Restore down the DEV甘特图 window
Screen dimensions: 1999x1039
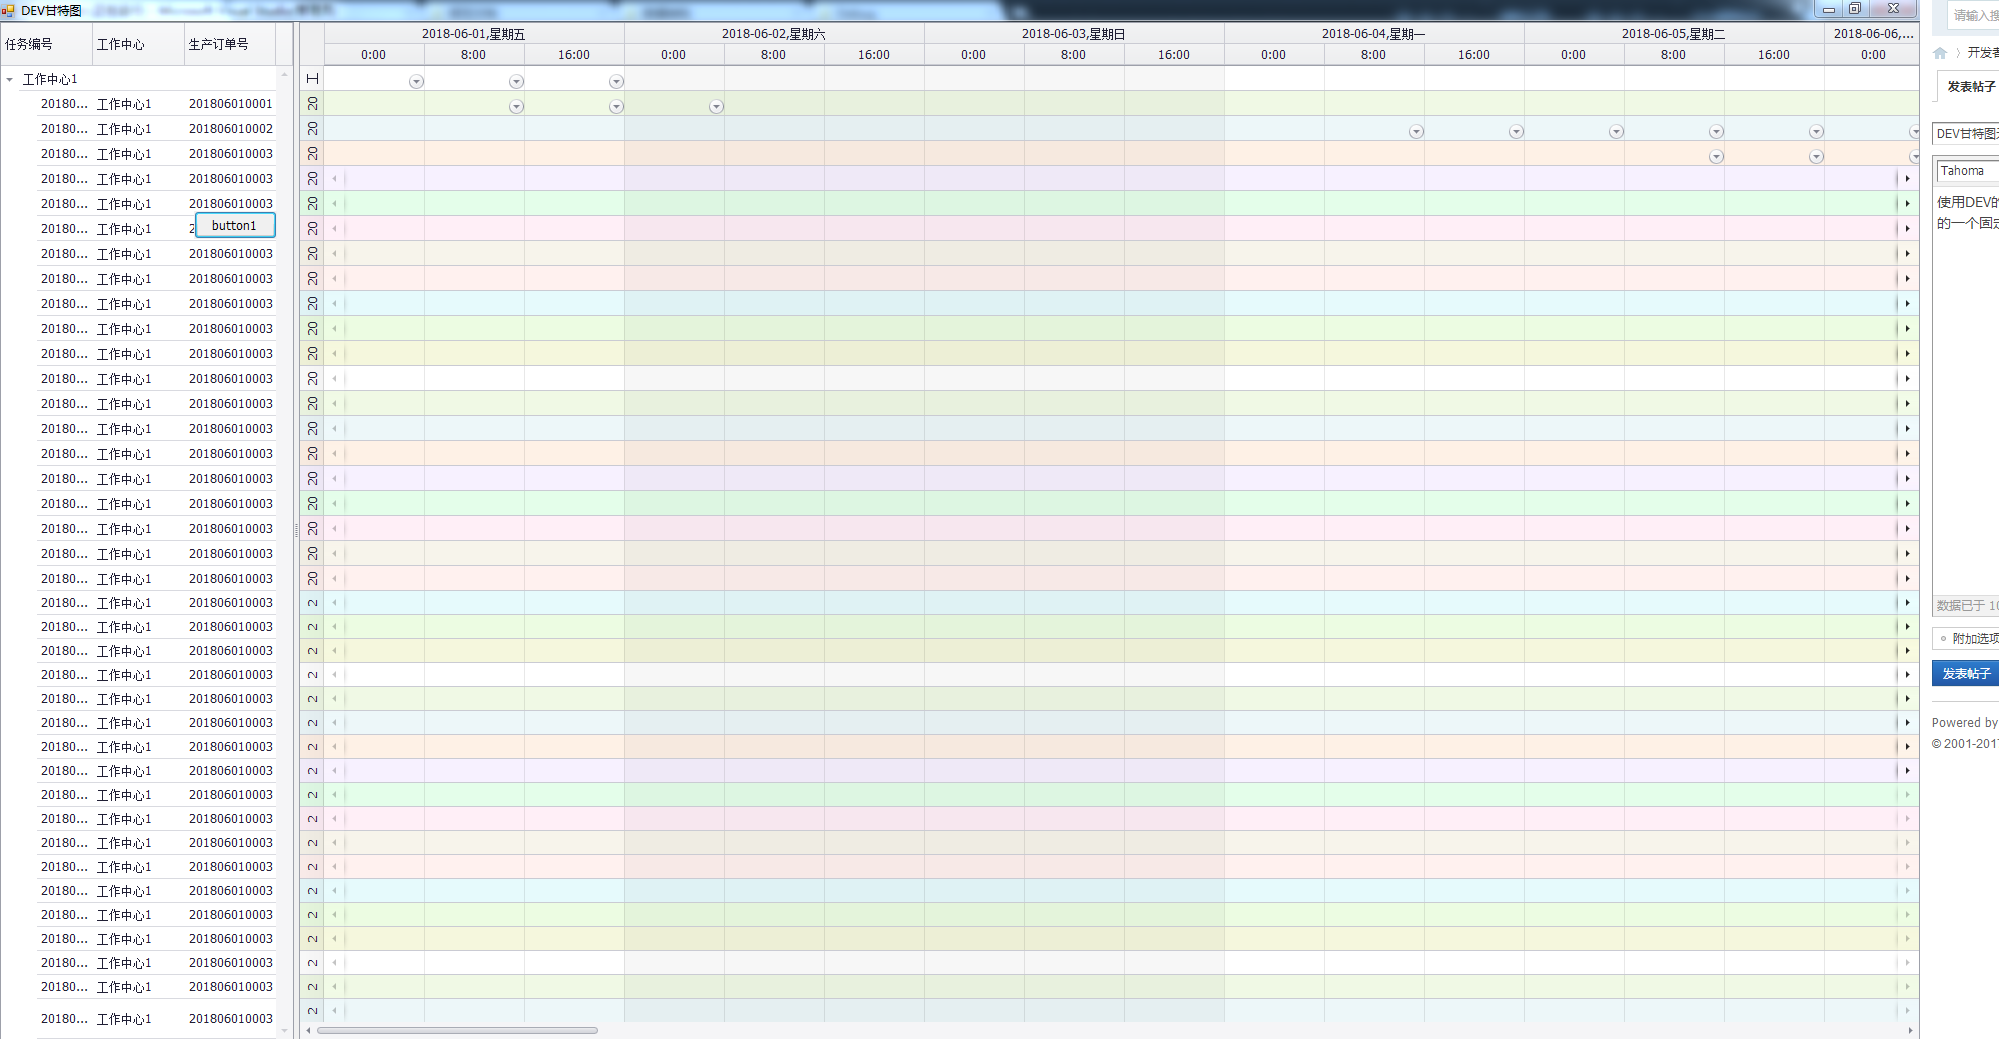[x=1855, y=9]
